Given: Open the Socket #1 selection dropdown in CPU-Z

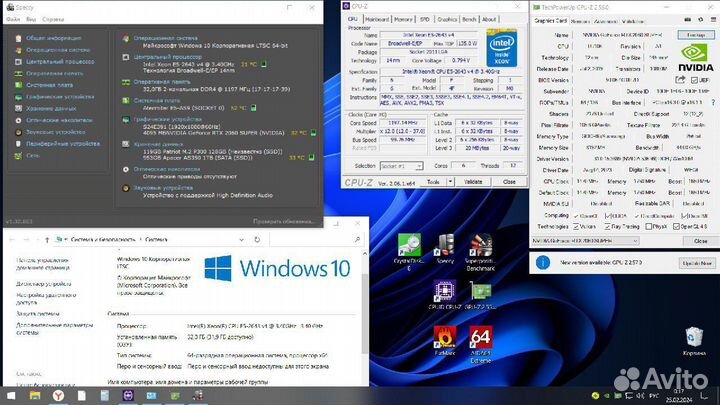Looking at the screenshot, I should (x=401, y=166).
